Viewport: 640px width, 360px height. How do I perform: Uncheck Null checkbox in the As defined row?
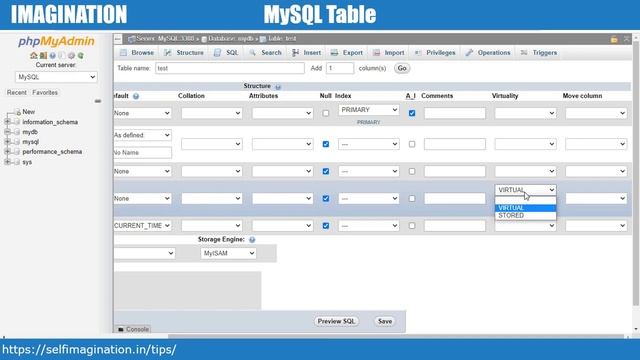pos(326,144)
